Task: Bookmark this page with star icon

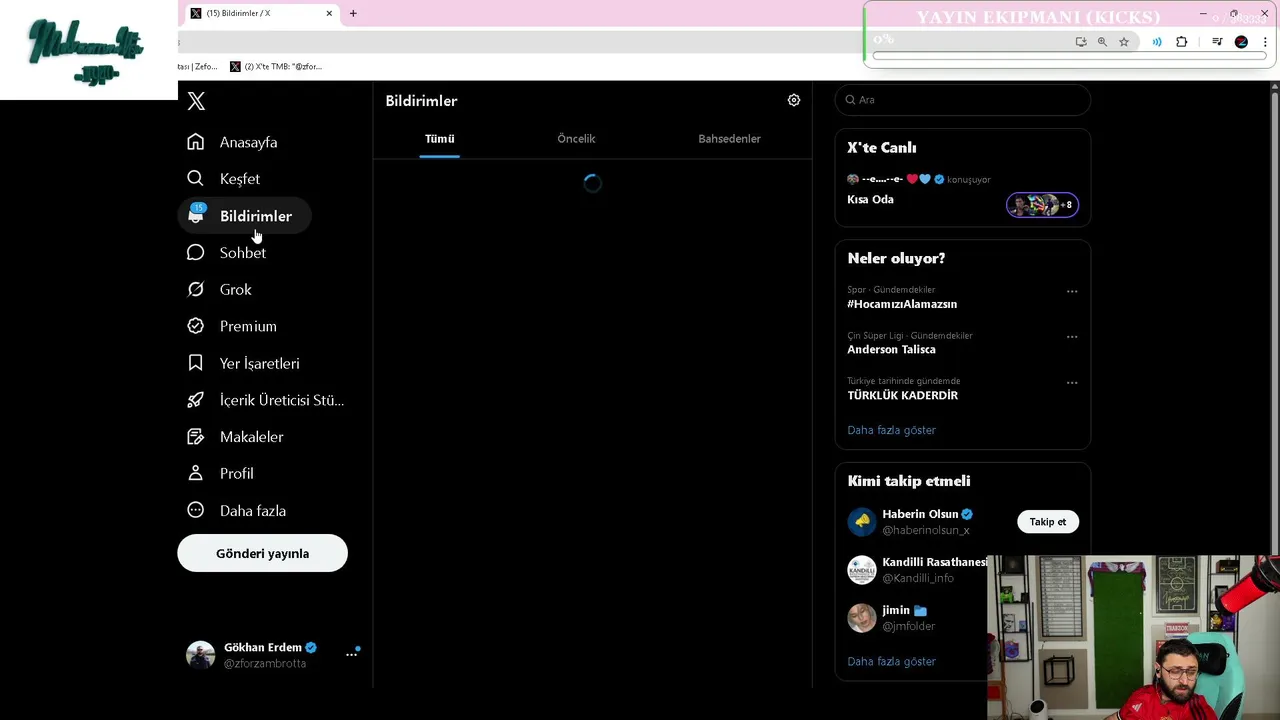Action: pos(1124,42)
